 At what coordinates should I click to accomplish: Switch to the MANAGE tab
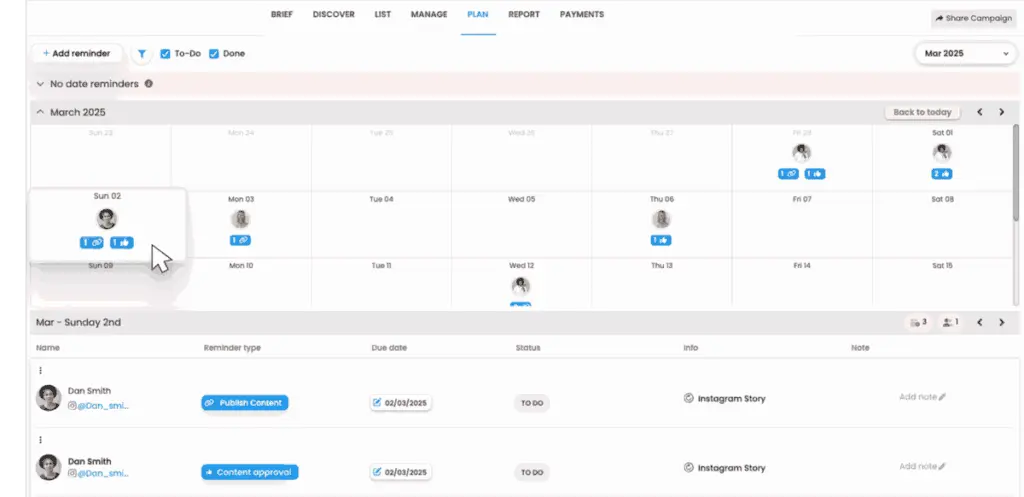tap(429, 14)
